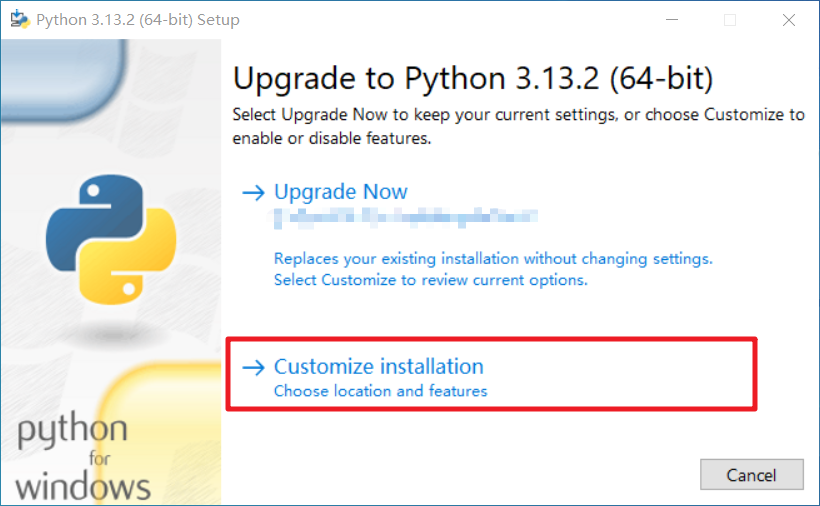Select the Upgrade Now option text

click(x=340, y=192)
